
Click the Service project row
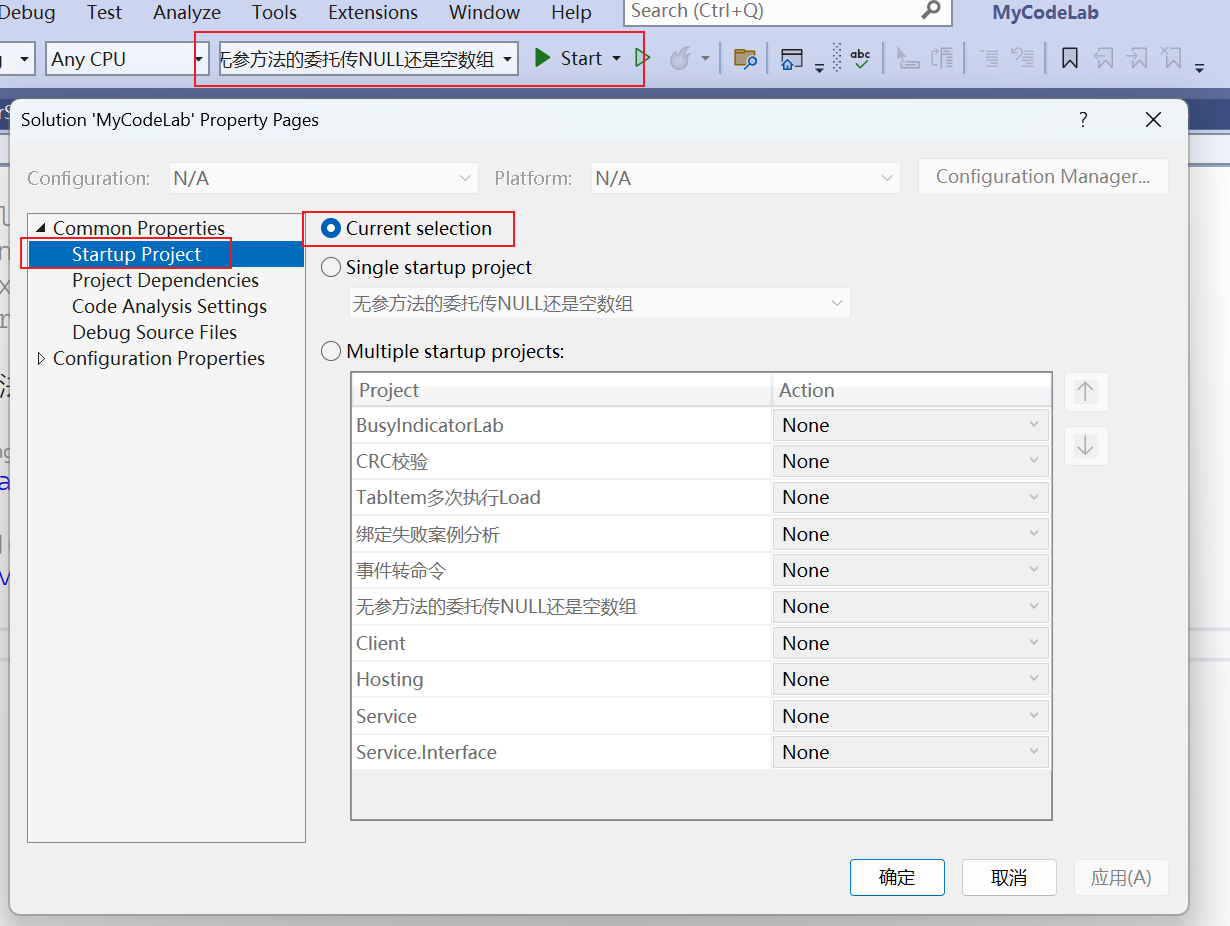[x=561, y=716]
